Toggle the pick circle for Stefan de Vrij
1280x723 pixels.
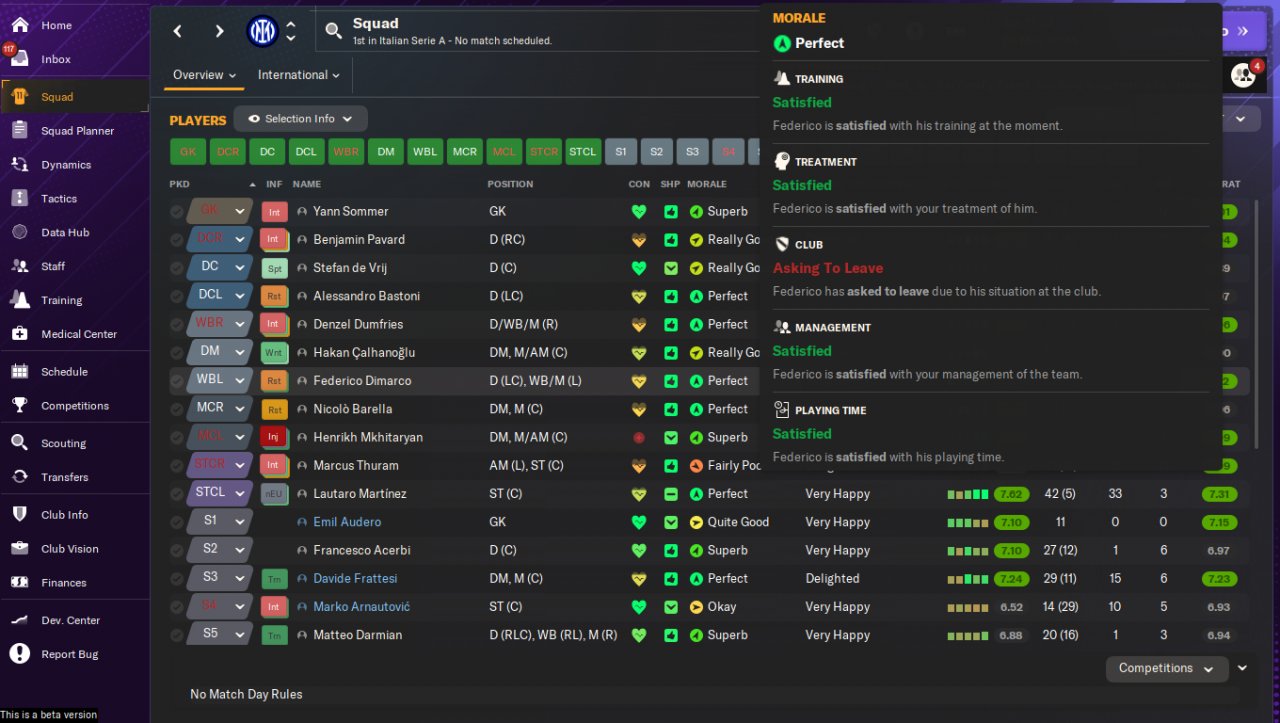177,268
